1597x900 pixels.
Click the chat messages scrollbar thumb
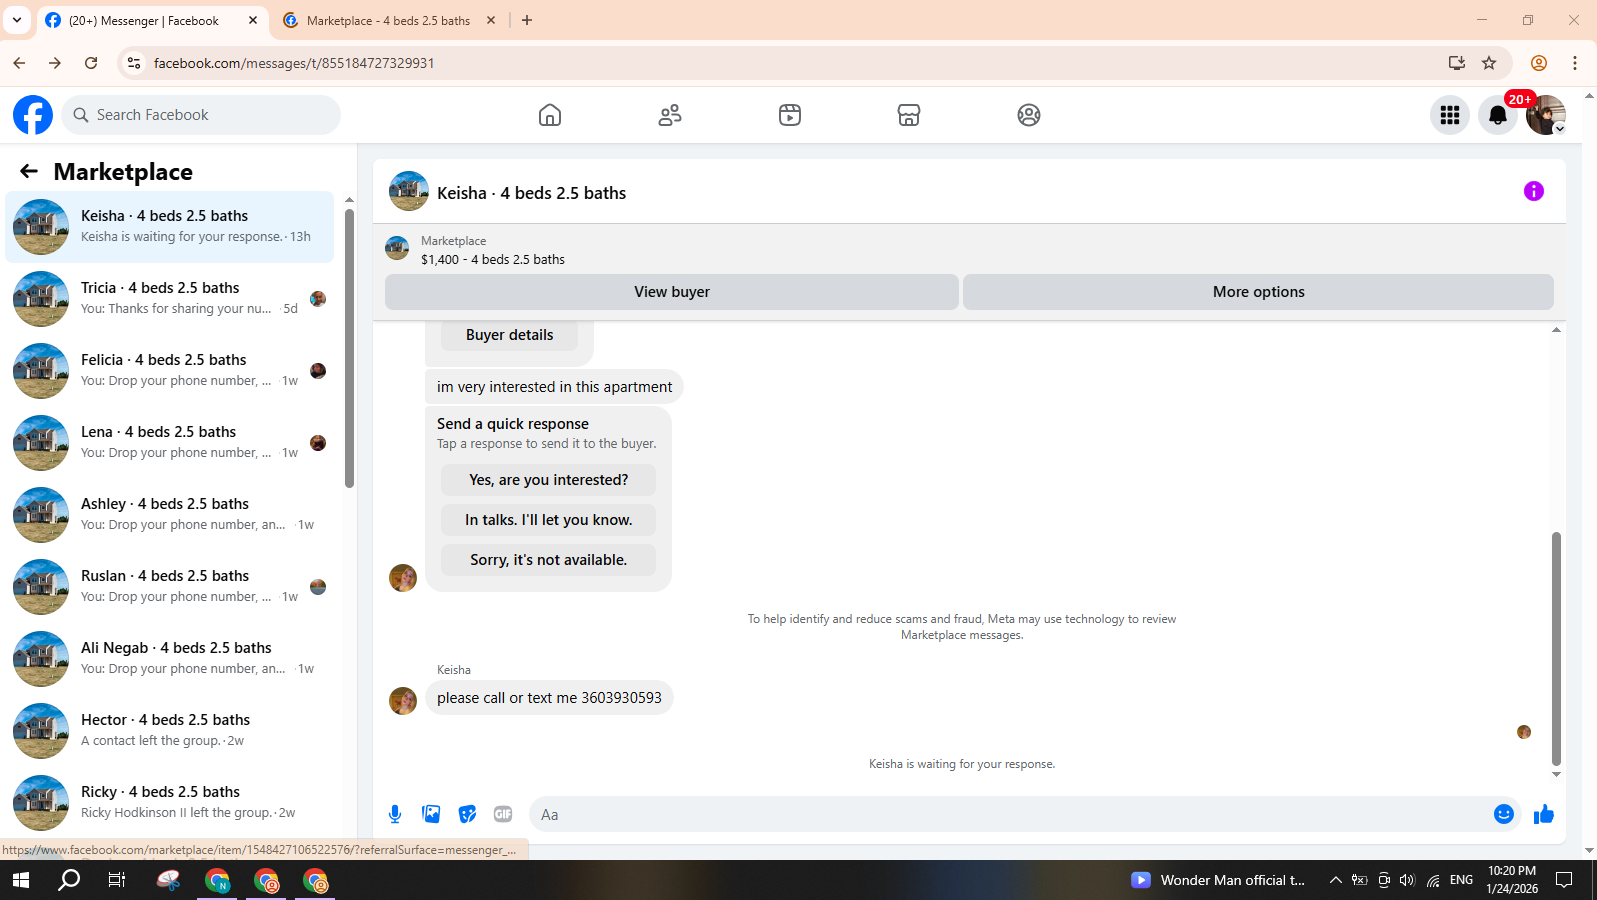tap(1556, 649)
